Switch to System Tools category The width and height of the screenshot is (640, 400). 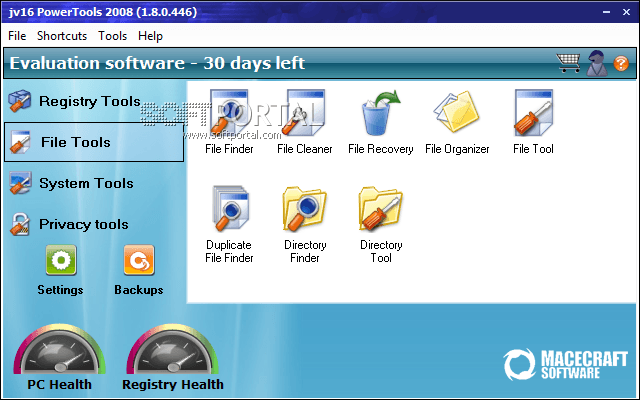pyautogui.click(x=72, y=183)
